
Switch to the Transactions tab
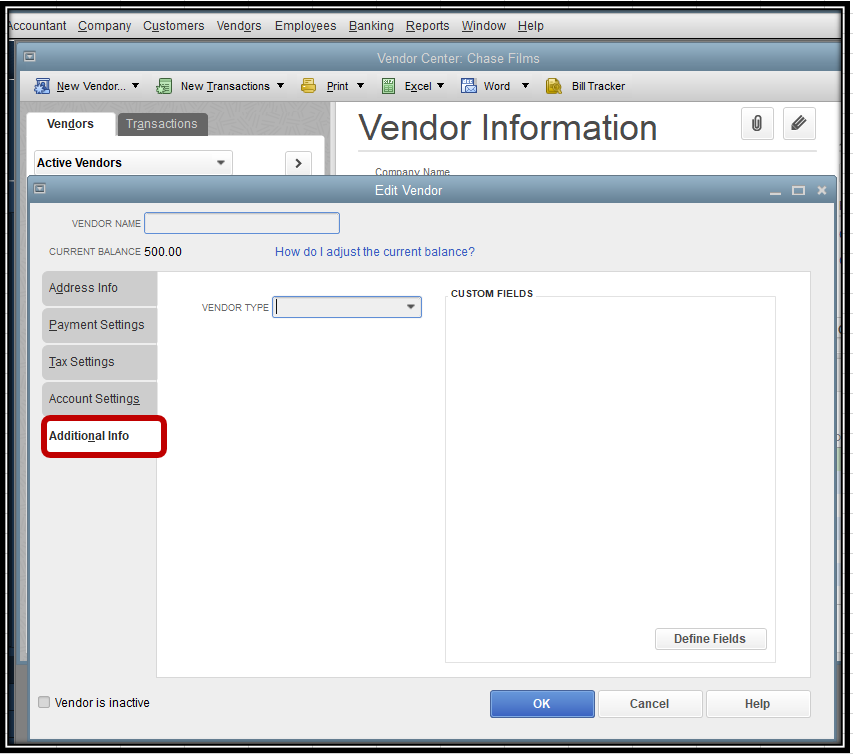[162, 124]
